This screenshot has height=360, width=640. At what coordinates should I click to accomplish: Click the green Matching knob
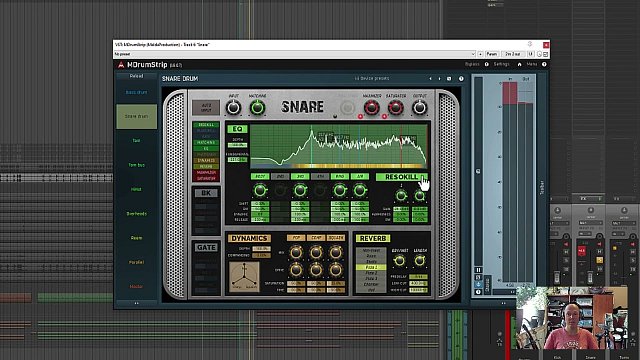click(x=258, y=108)
